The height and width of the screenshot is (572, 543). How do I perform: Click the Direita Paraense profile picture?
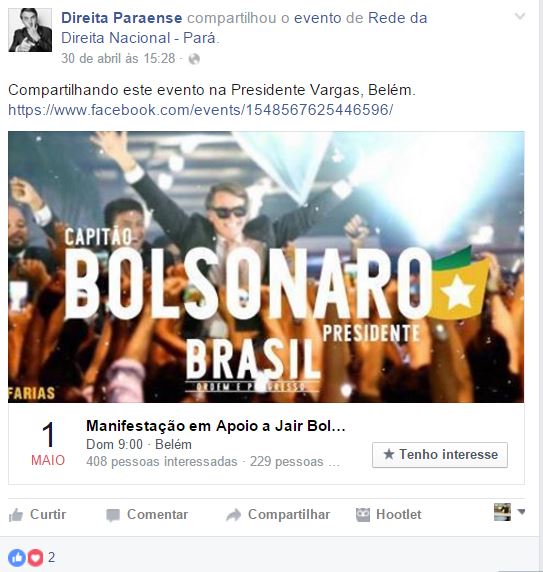(30, 30)
